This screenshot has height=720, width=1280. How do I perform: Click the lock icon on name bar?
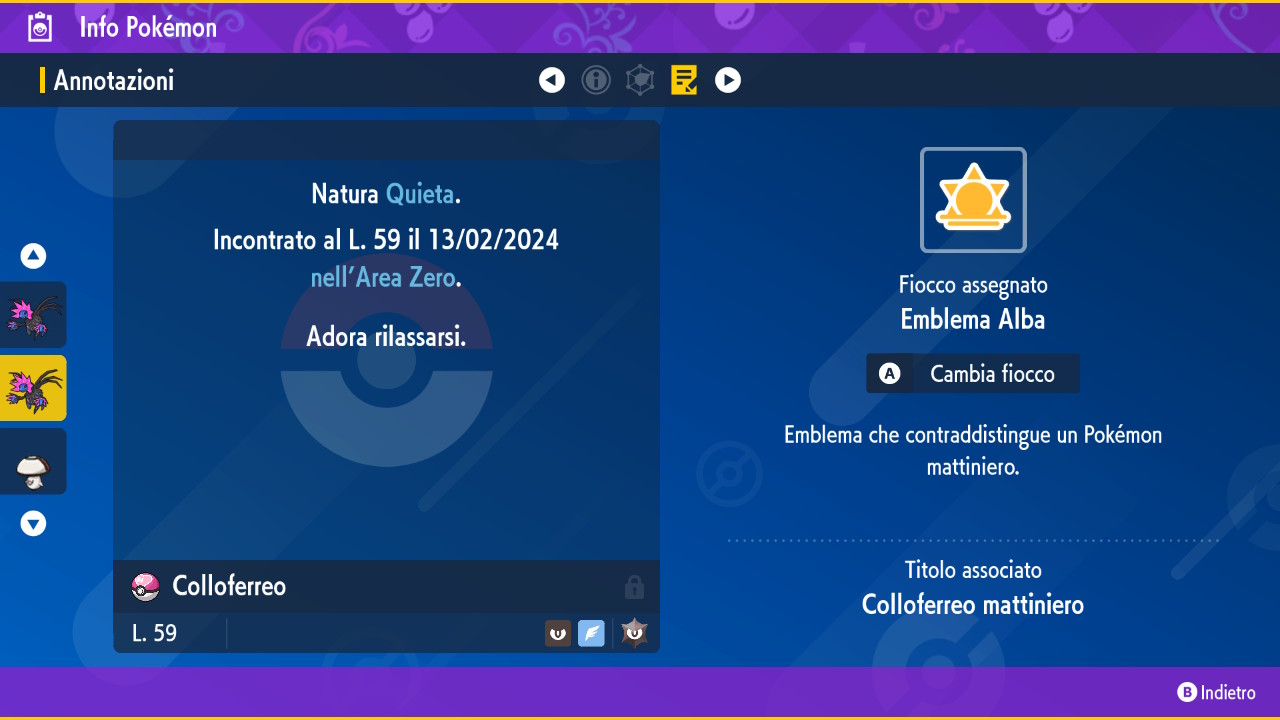click(634, 587)
